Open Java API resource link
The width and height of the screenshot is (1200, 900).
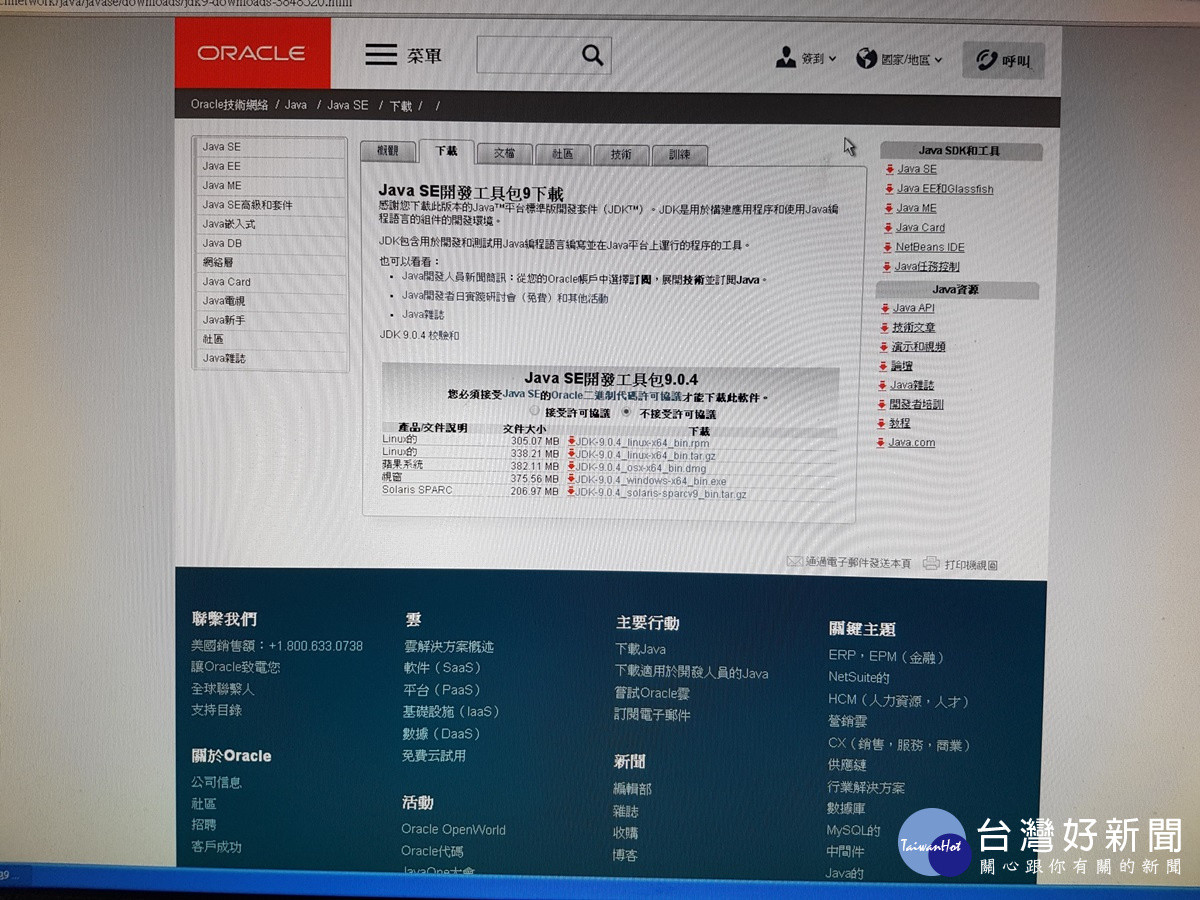[x=913, y=308]
